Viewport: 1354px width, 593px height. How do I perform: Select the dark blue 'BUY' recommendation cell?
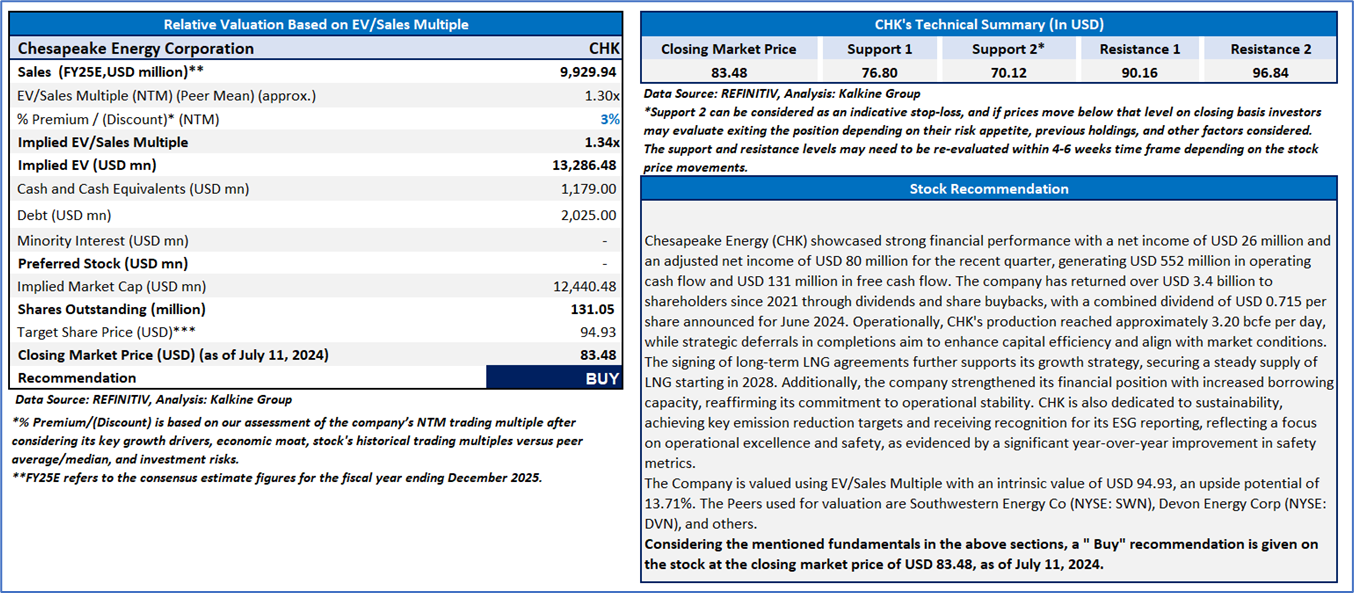tap(554, 378)
